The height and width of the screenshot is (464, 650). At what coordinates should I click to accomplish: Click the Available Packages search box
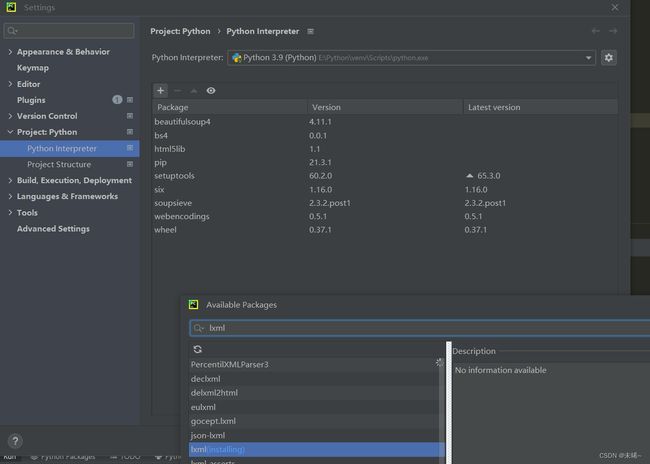pyautogui.click(x=420, y=328)
